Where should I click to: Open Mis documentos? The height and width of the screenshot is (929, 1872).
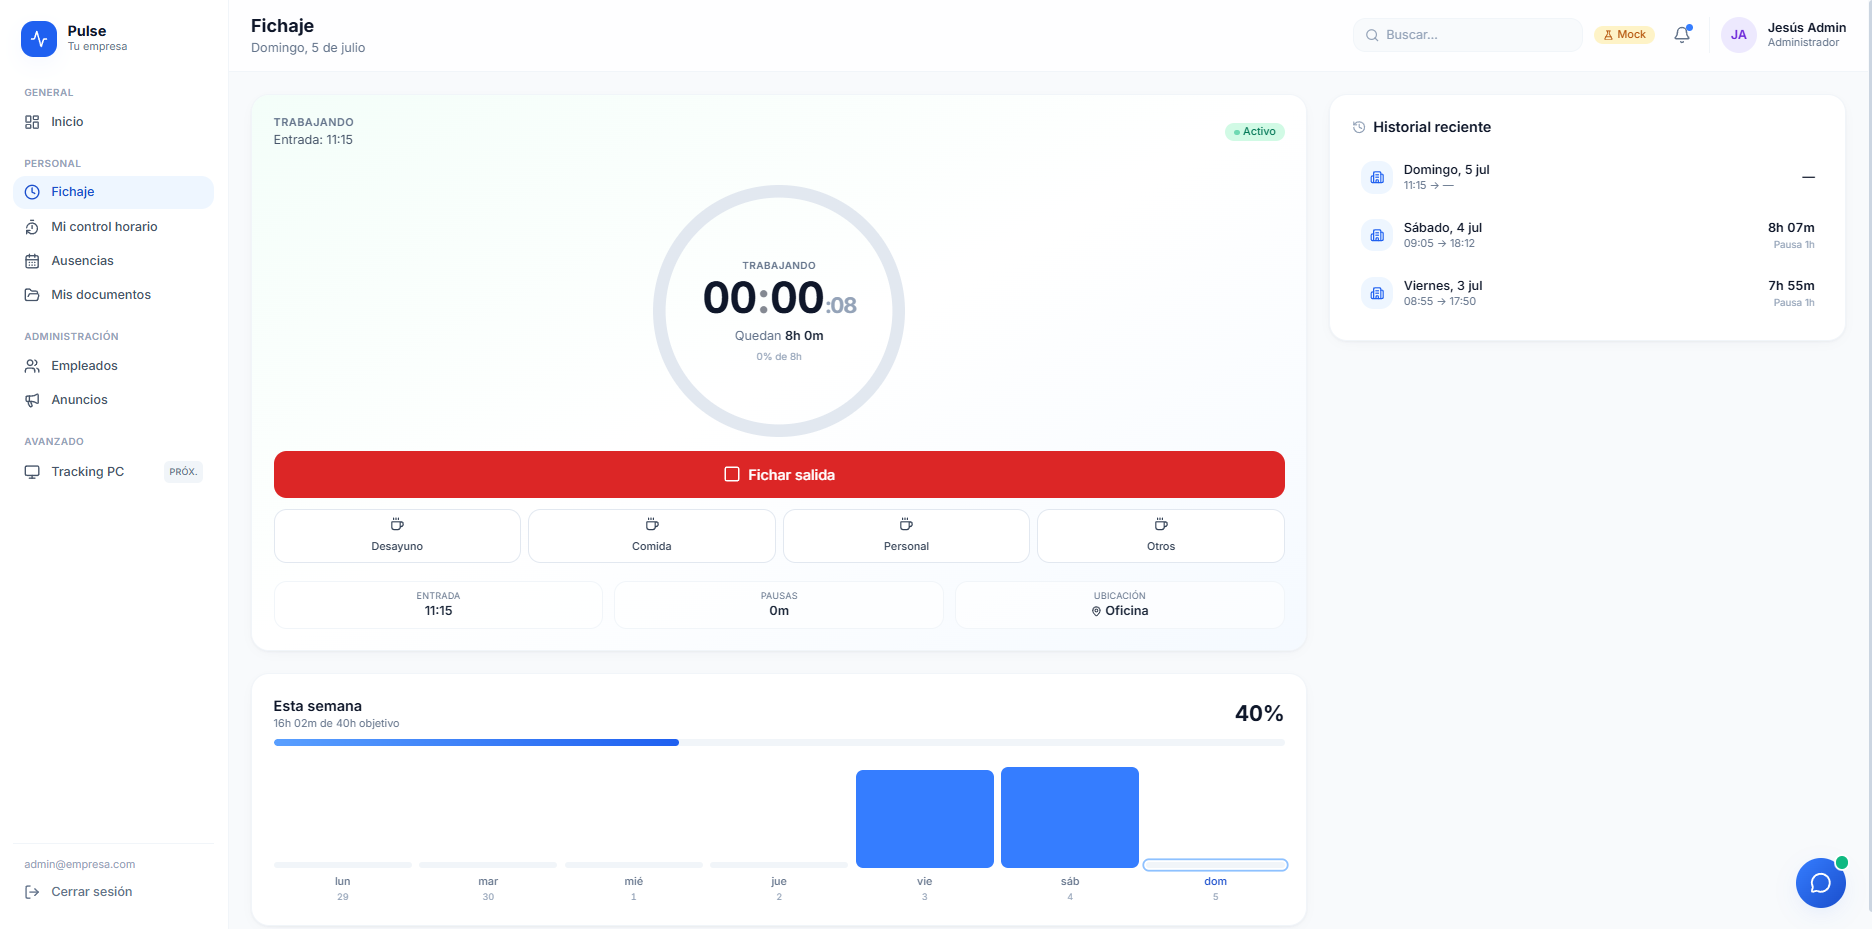point(113,295)
